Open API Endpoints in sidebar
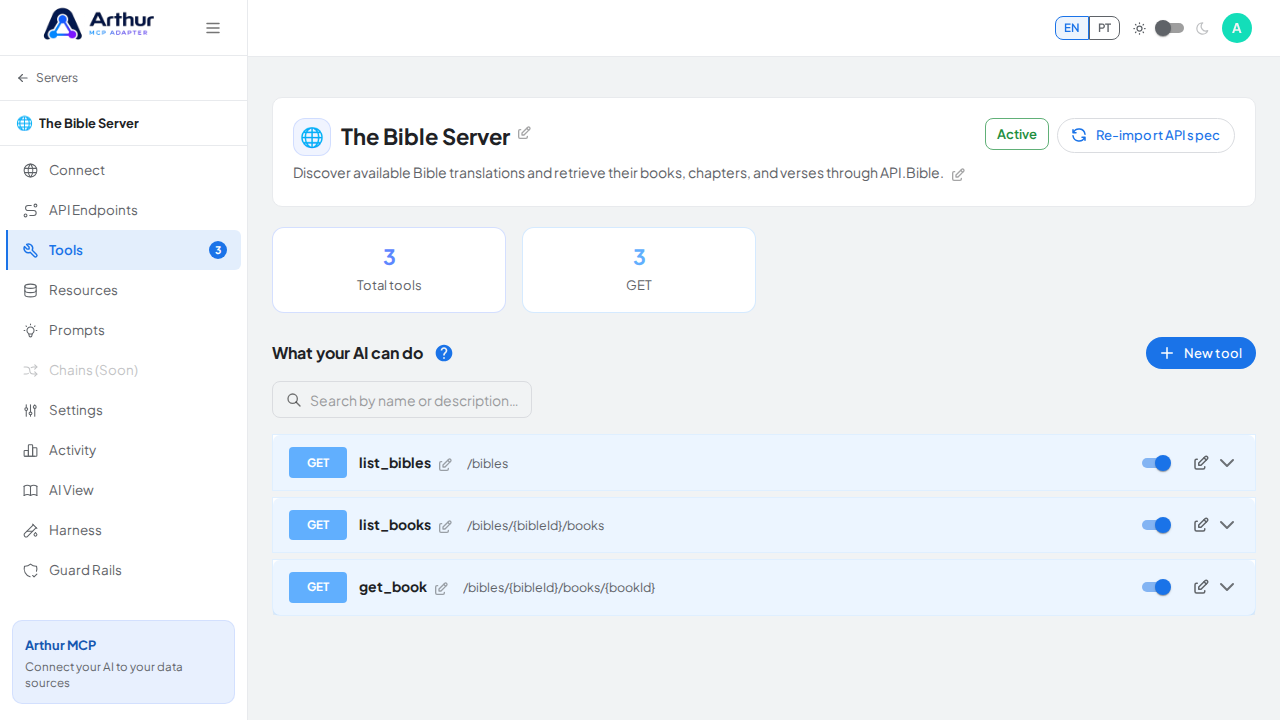 123,210
